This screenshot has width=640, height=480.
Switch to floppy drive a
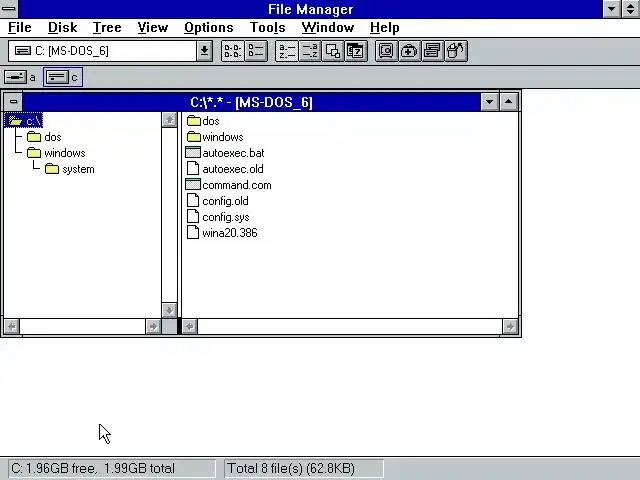[x=20, y=77]
